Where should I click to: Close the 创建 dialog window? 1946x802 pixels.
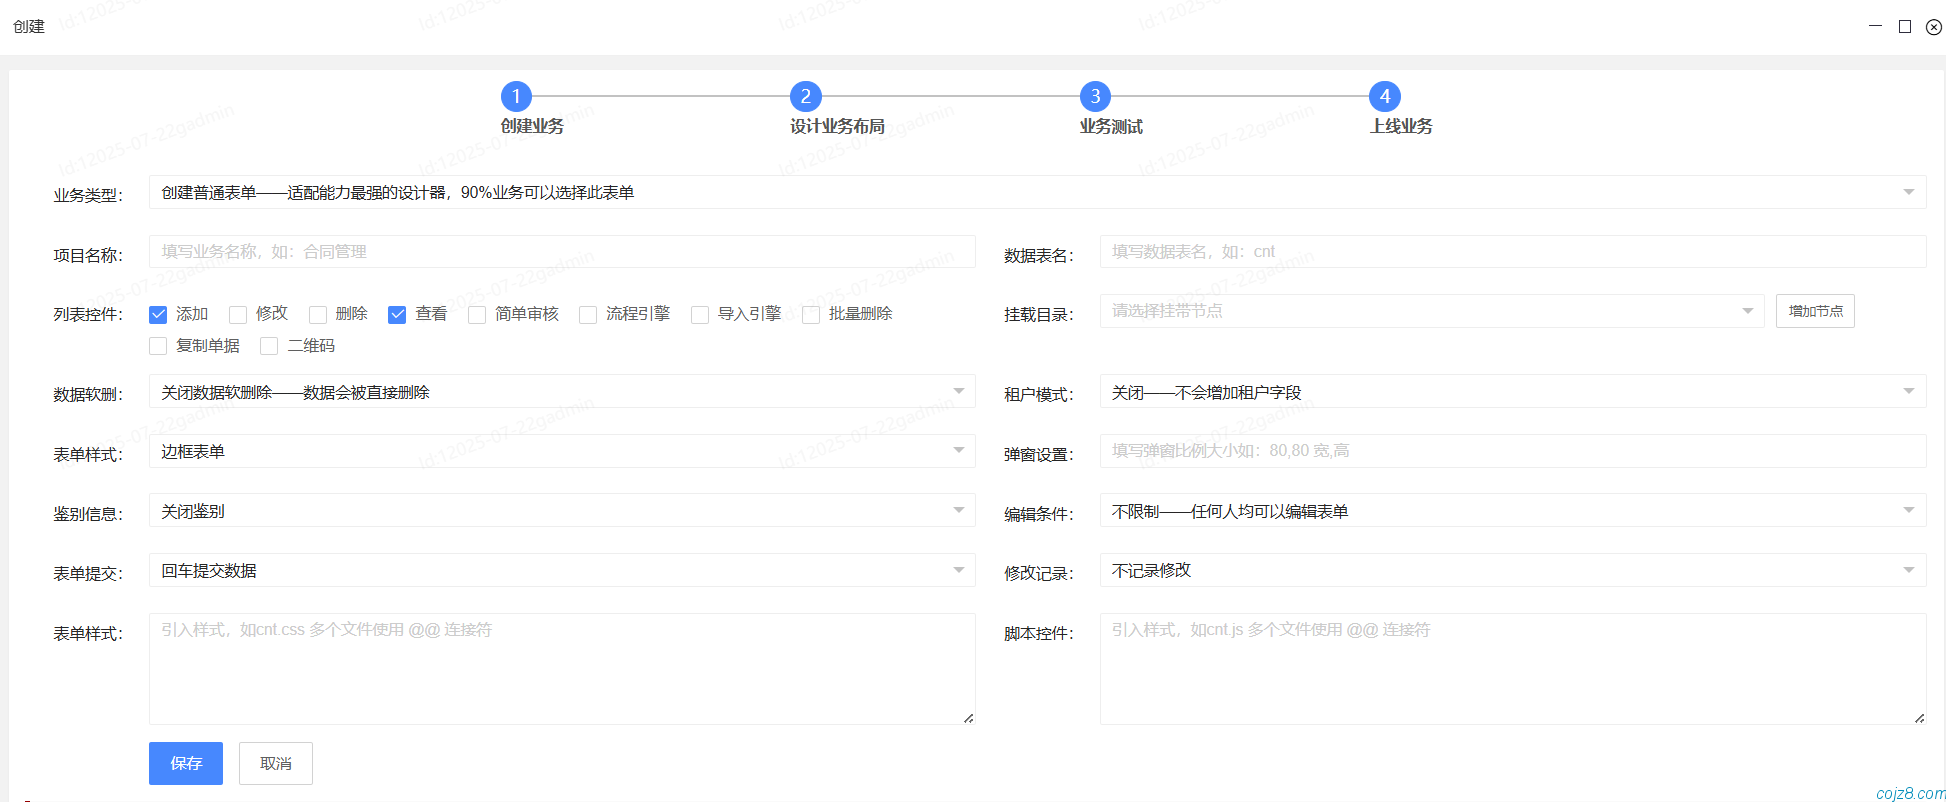tap(1934, 27)
